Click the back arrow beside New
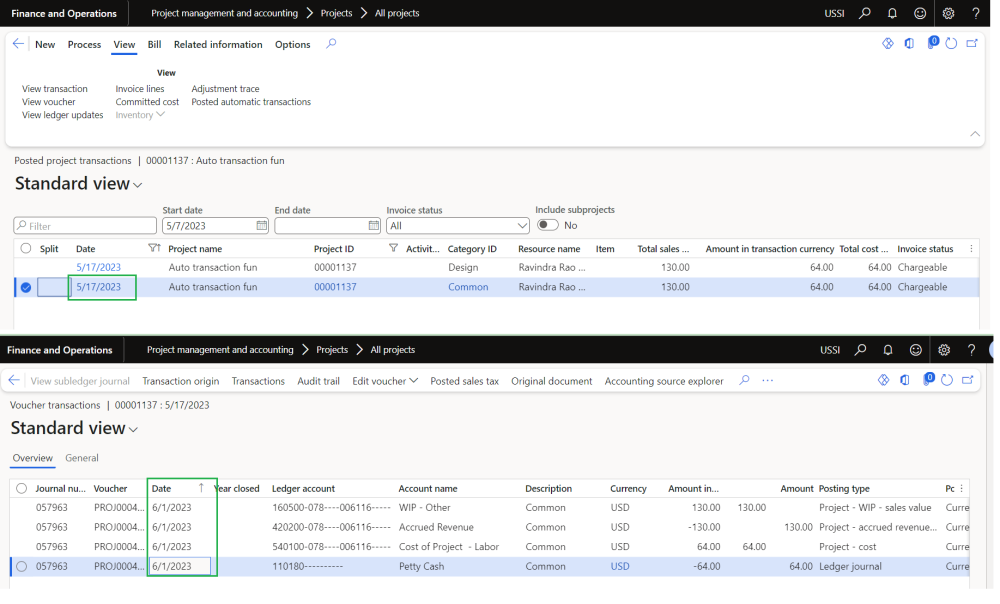 pos(18,44)
